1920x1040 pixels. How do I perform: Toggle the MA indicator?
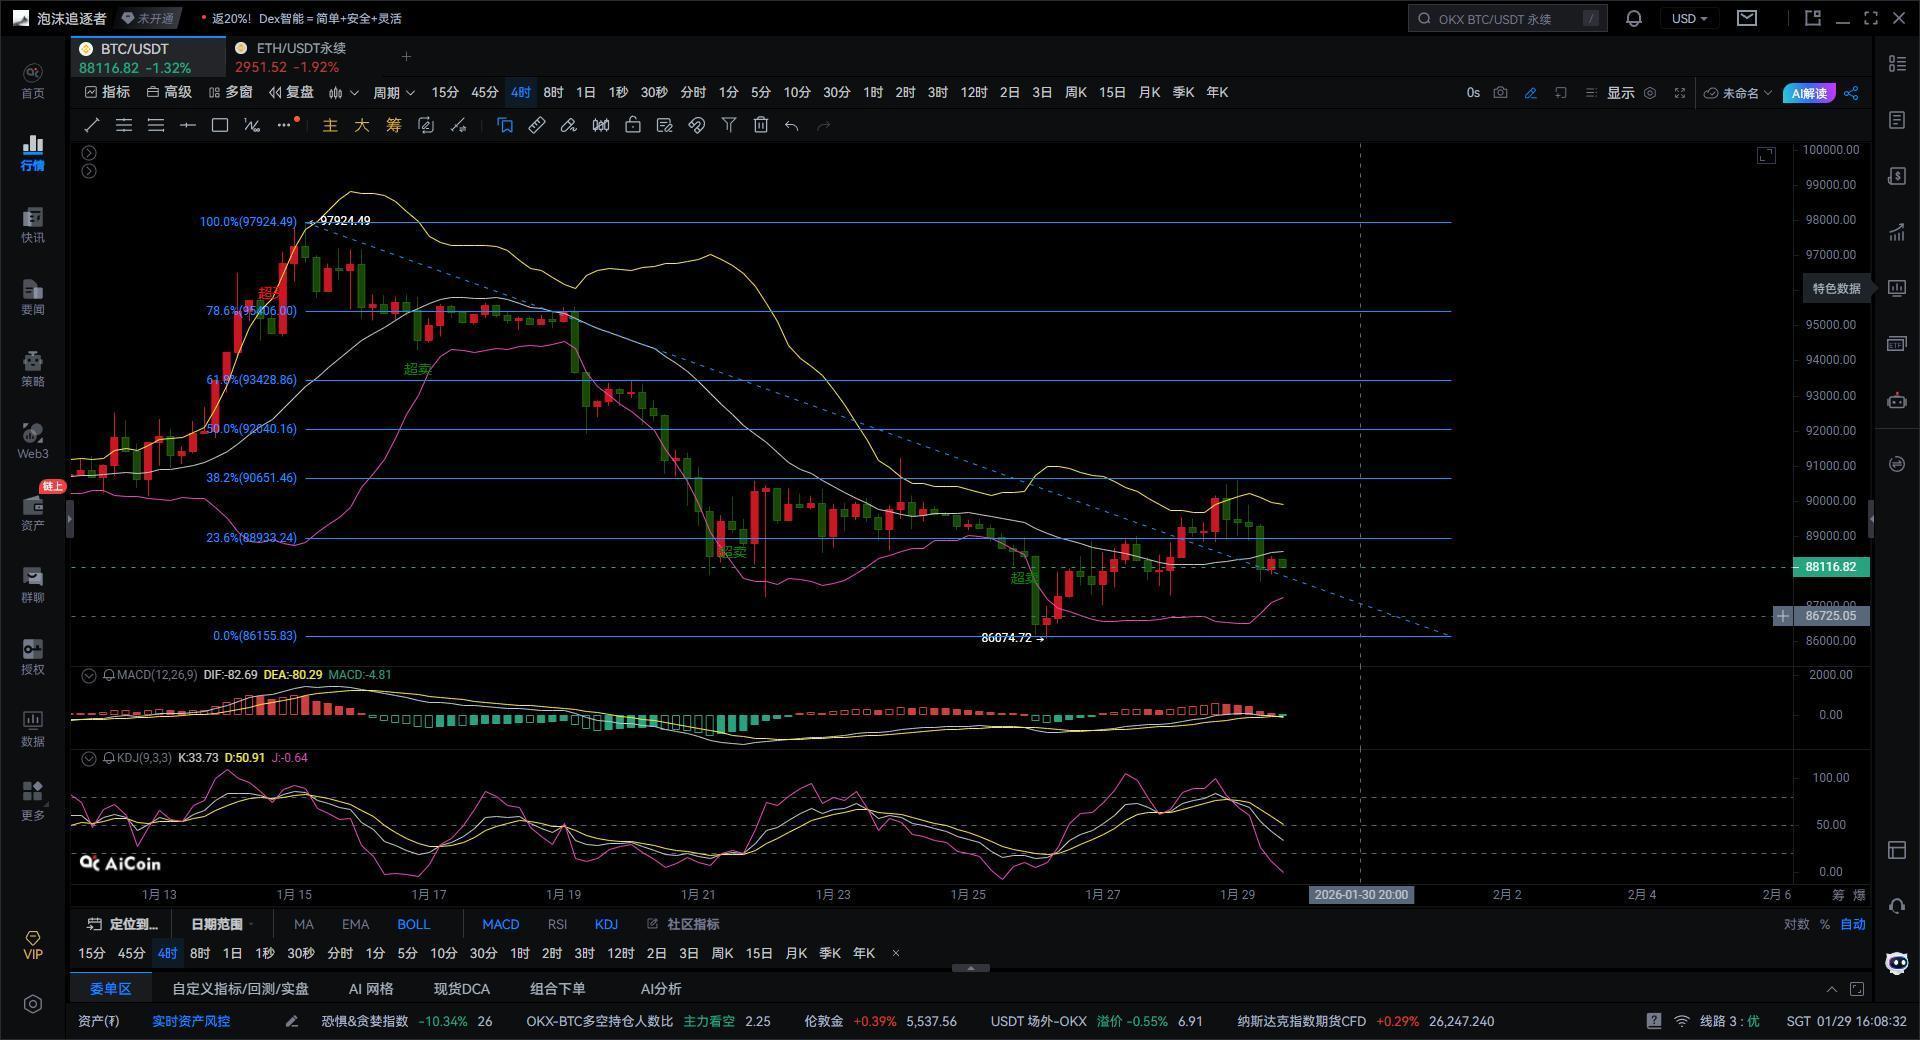click(303, 924)
